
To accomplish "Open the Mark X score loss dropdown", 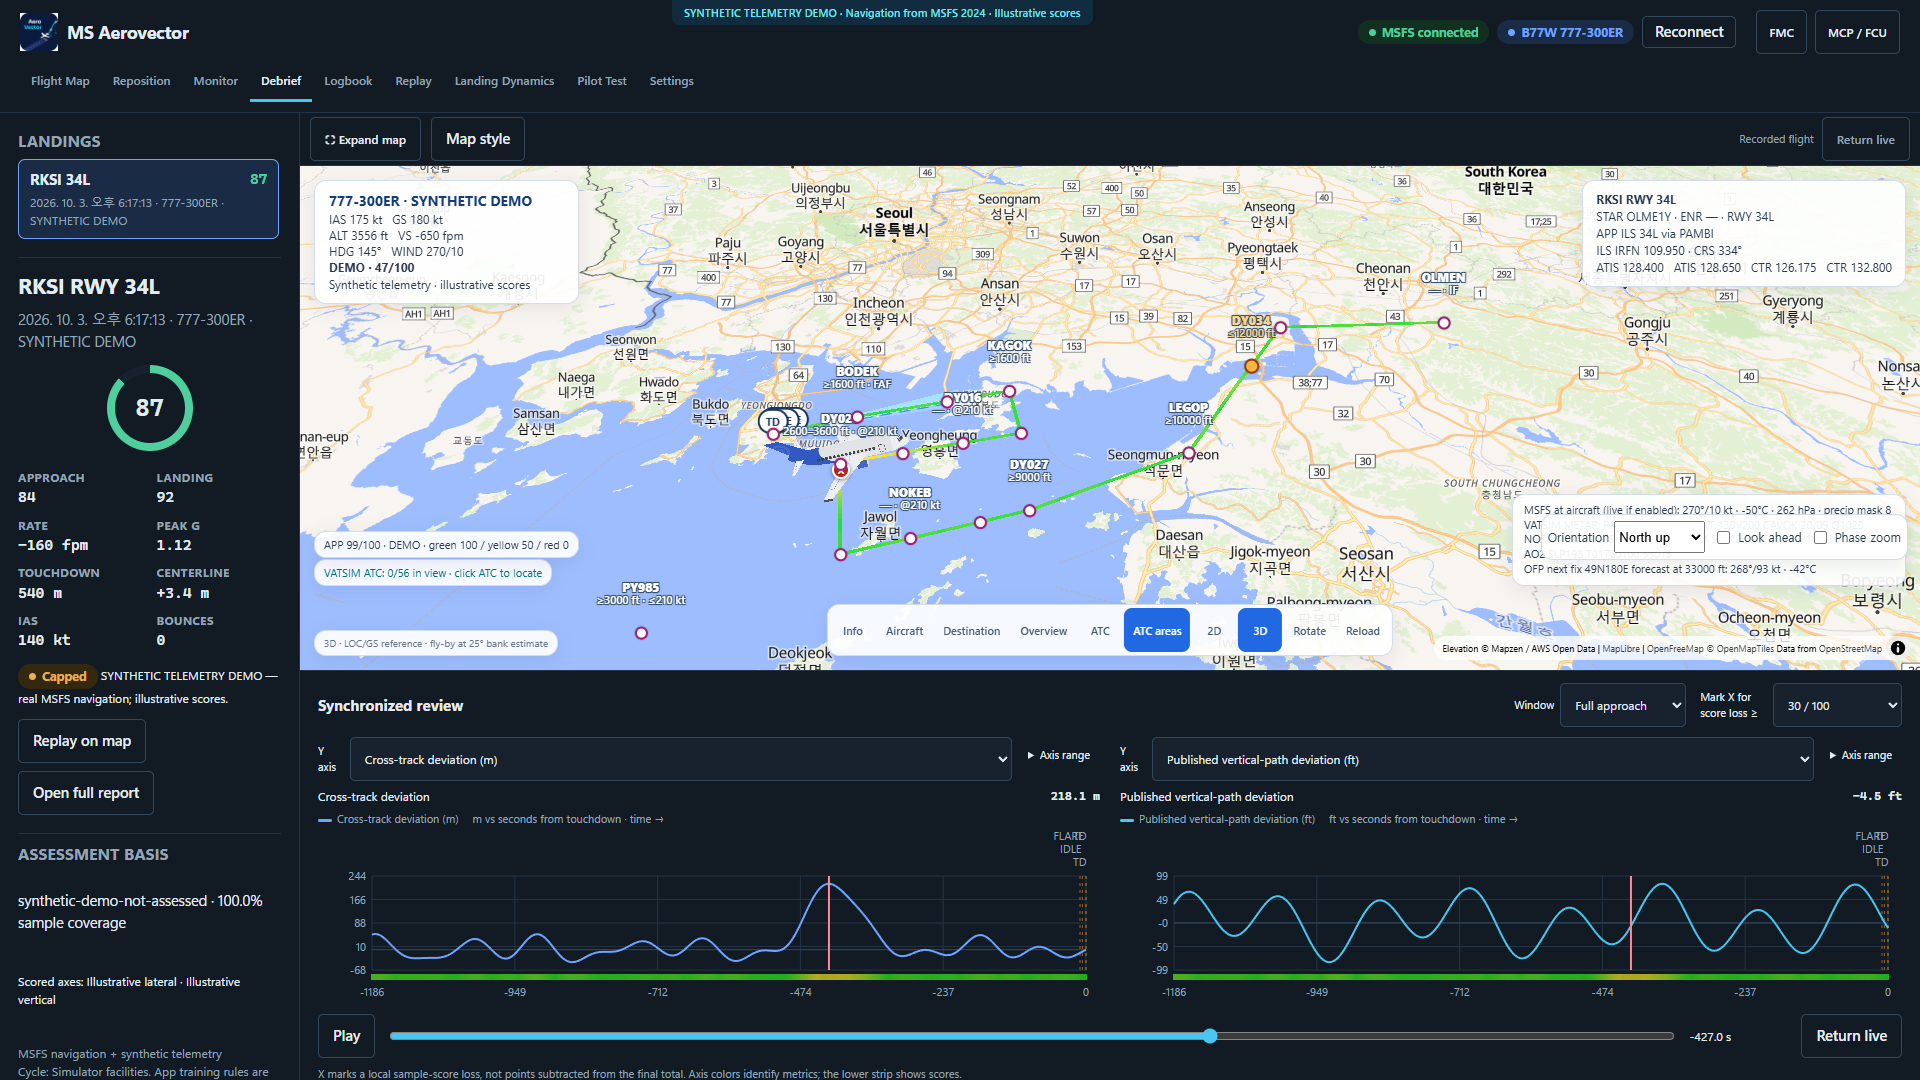I will tap(1837, 706).
